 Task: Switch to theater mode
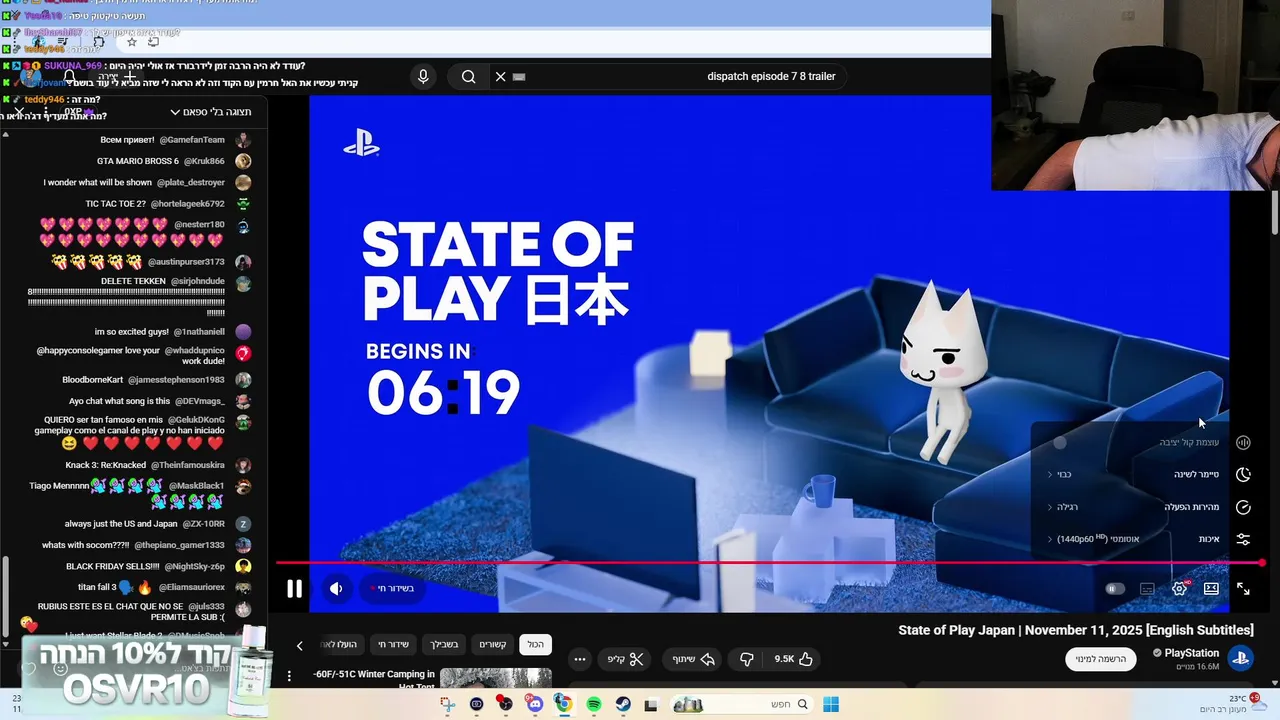click(x=1211, y=589)
